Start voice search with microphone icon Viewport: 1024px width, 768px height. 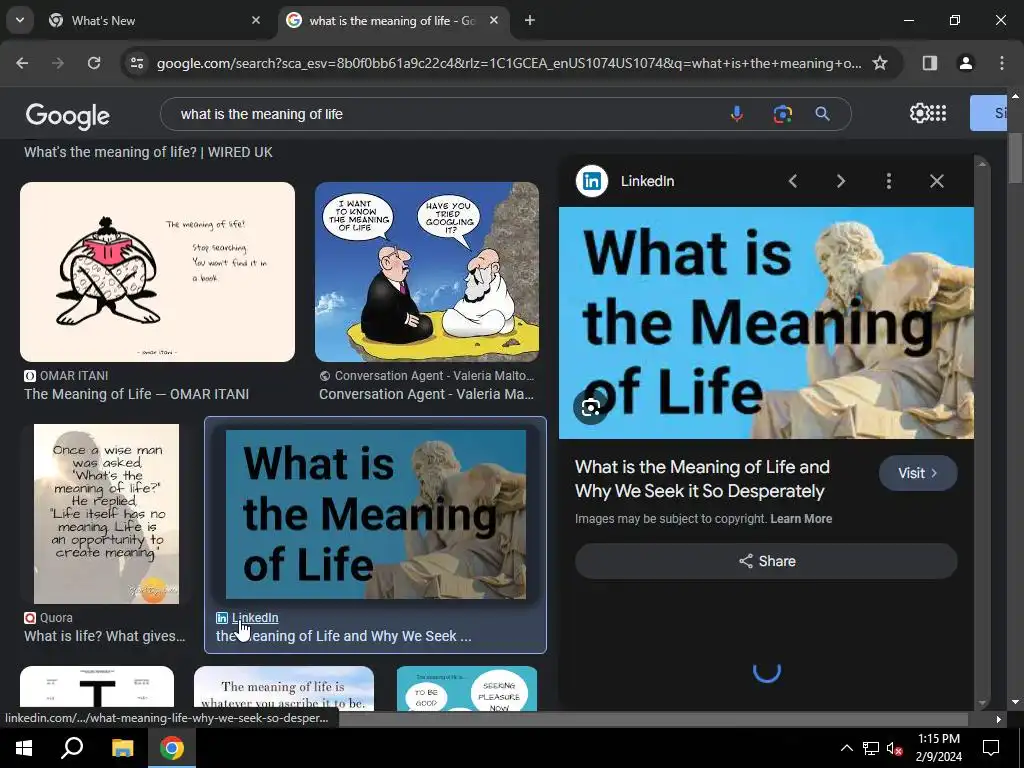737,114
